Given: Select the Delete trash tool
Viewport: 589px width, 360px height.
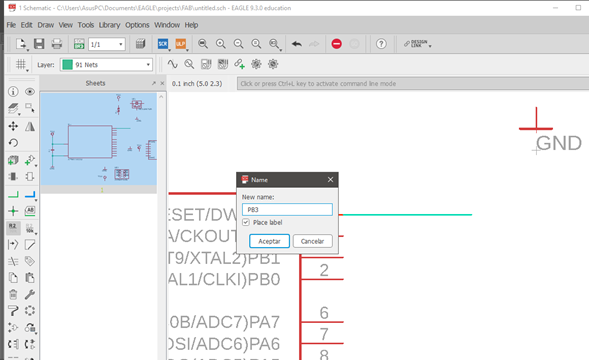Looking at the screenshot, I should pos(13,294).
